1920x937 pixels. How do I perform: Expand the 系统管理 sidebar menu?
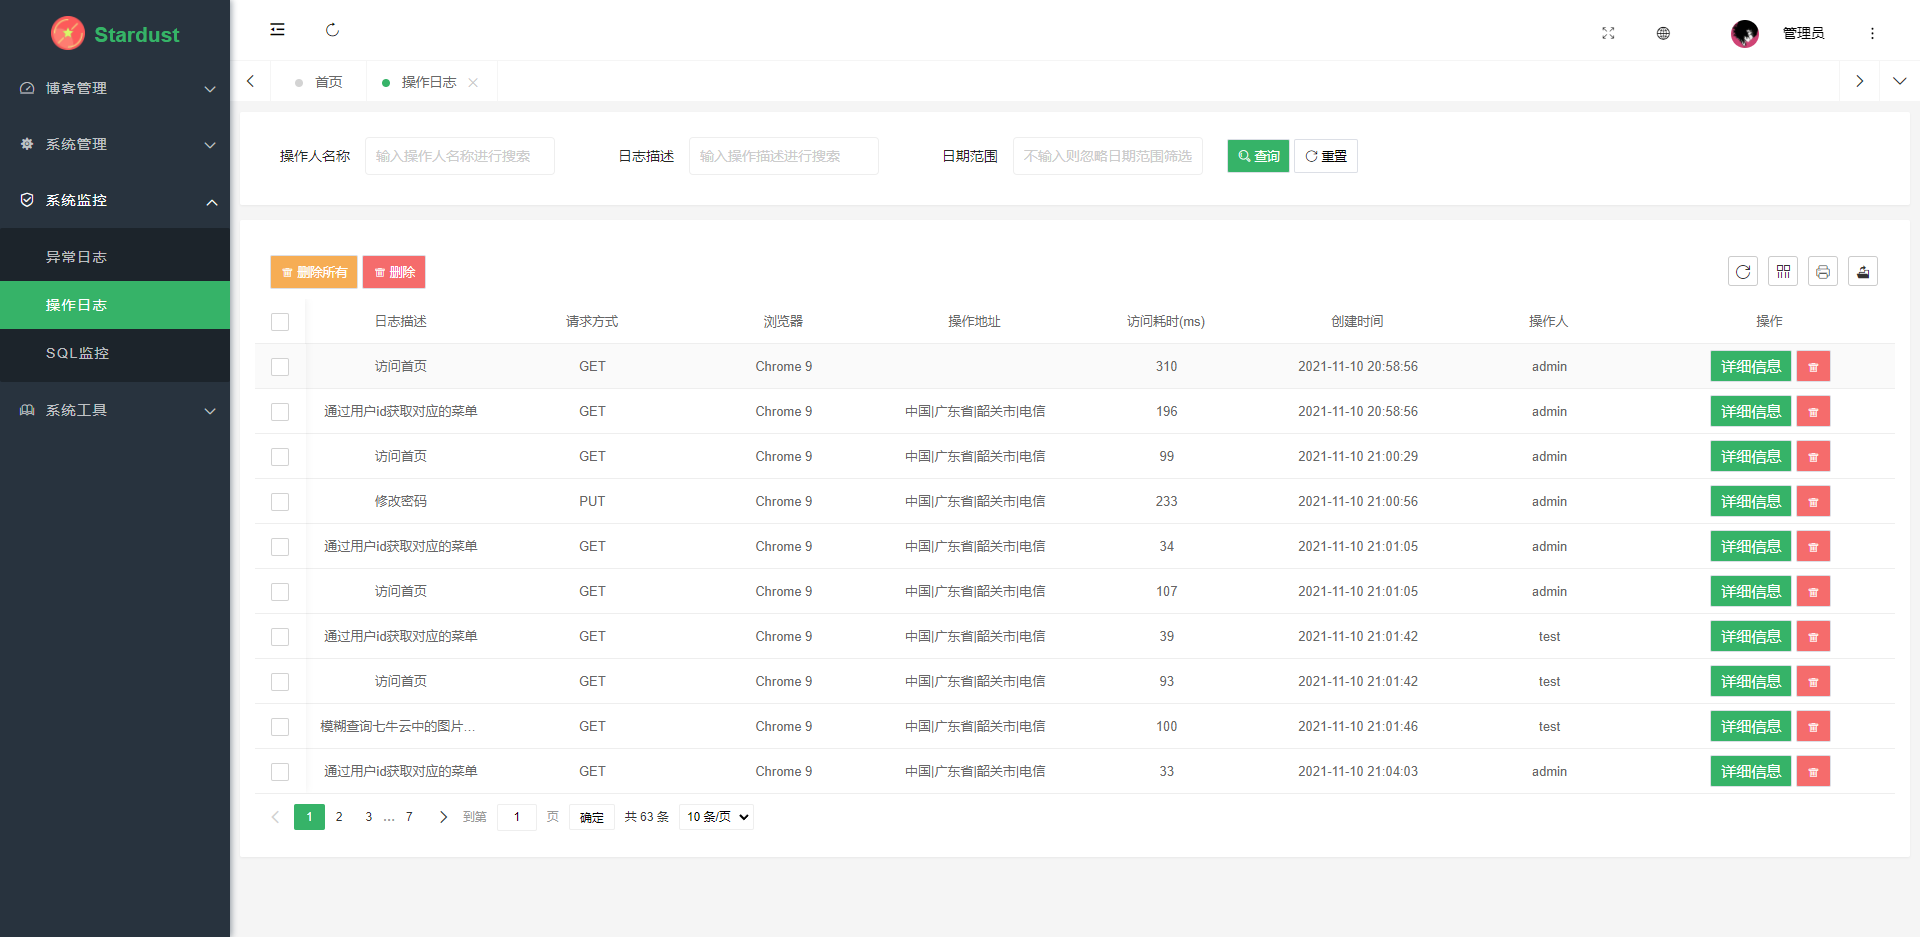click(115, 144)
